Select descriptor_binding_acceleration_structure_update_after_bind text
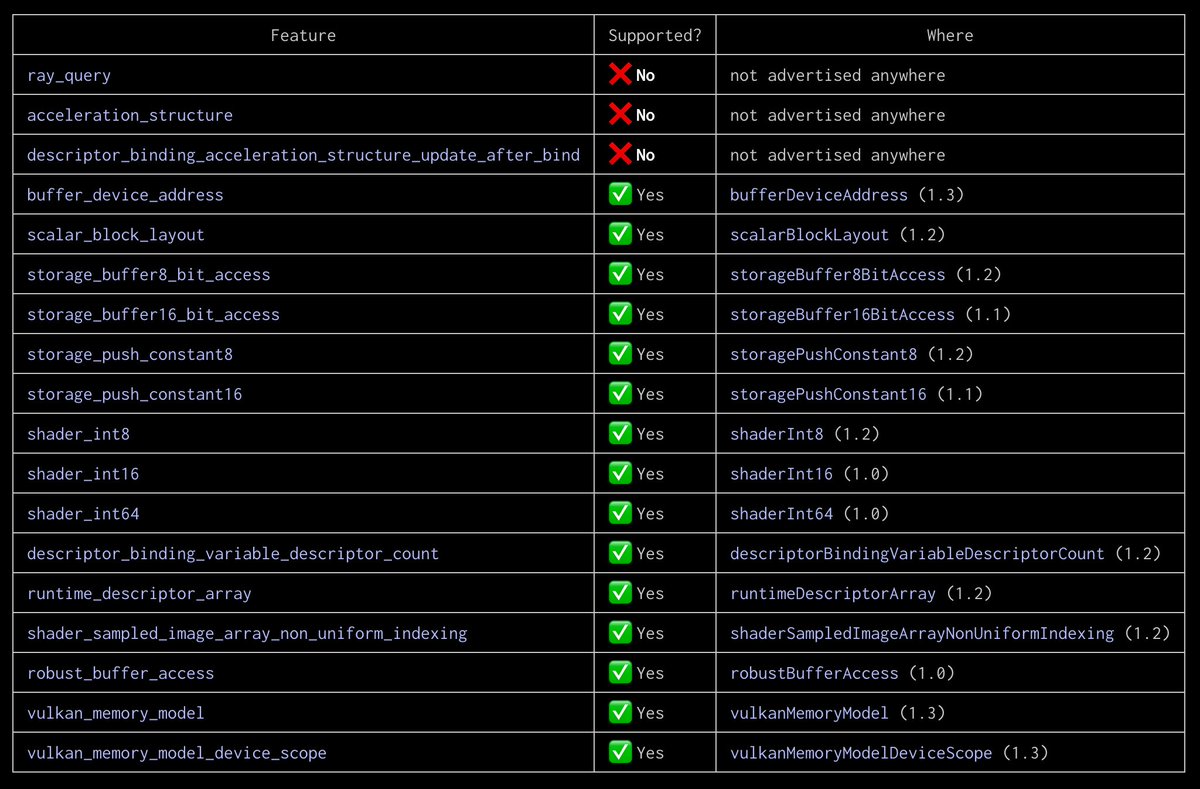The image size is (1200, 789). 303,155
